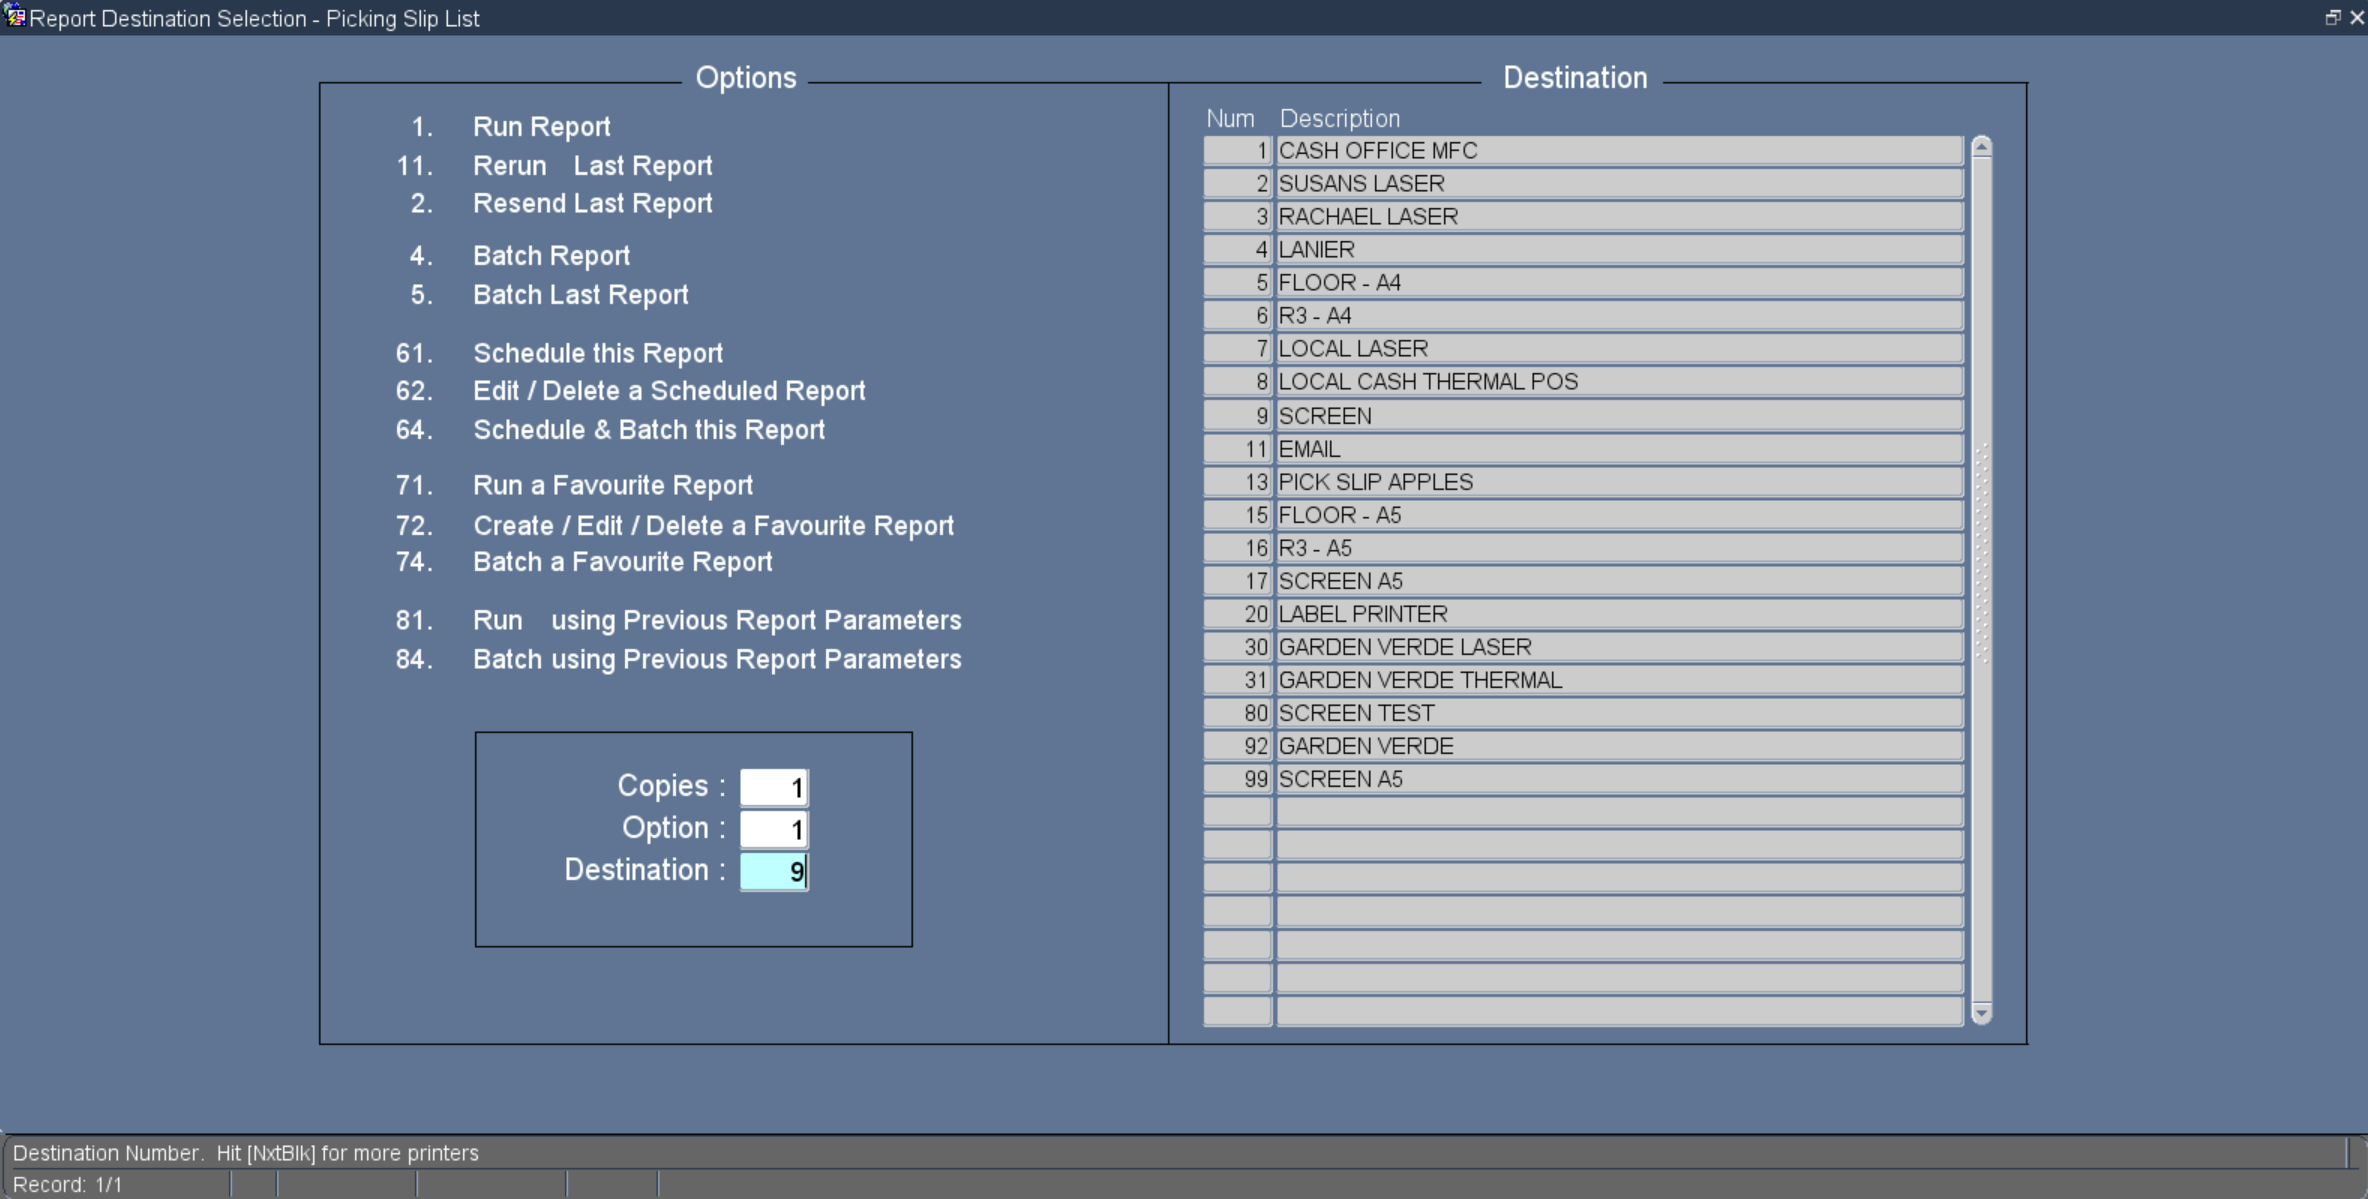Choose the SUSANS LASER destination

(x=1619, y=184)
